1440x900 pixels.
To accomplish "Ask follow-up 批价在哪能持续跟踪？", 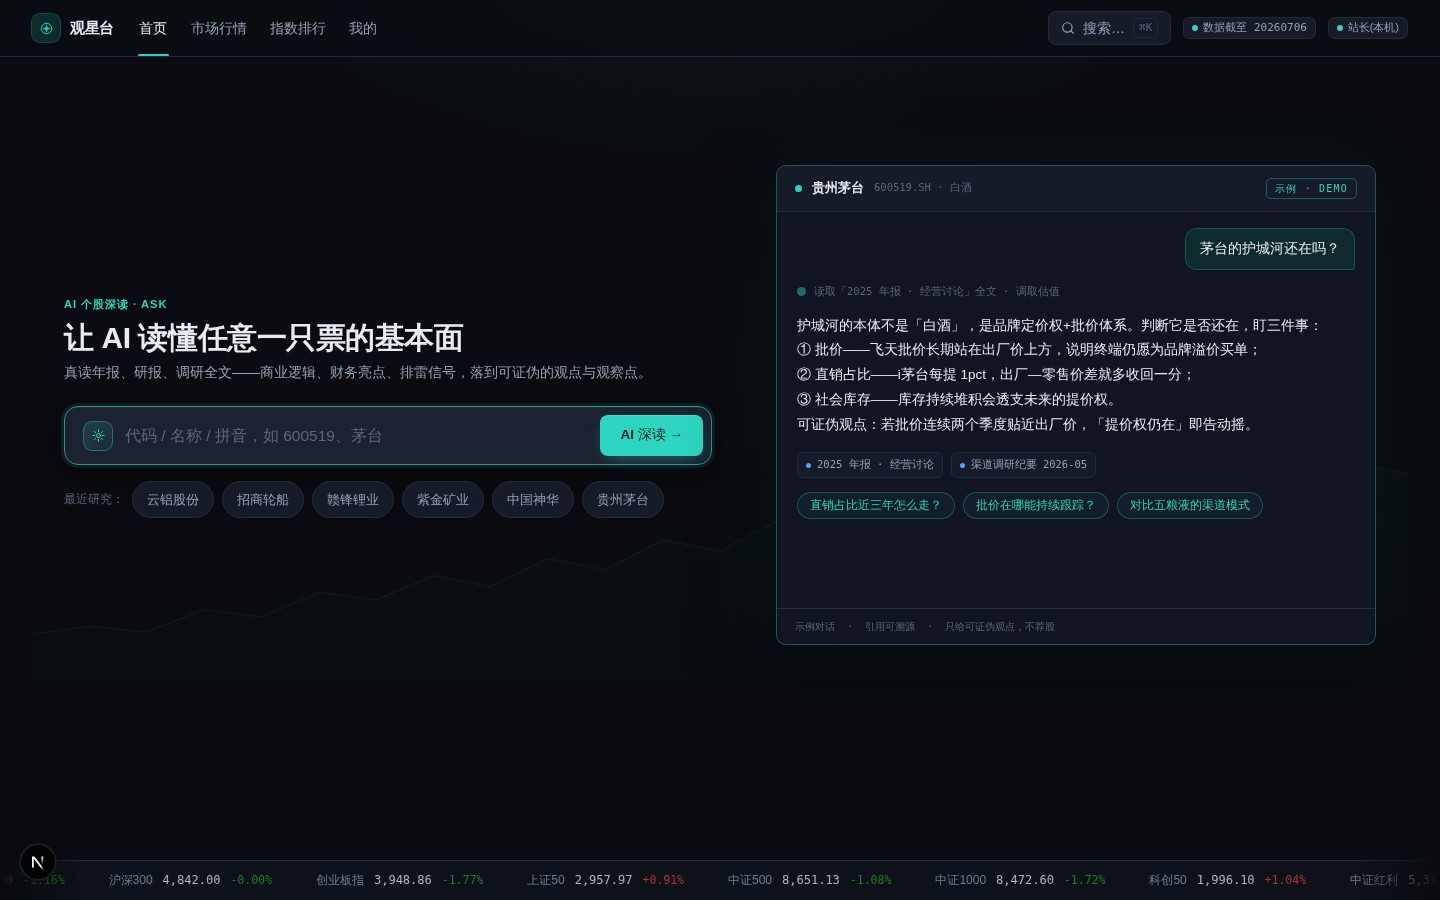I will [1036, 506].
